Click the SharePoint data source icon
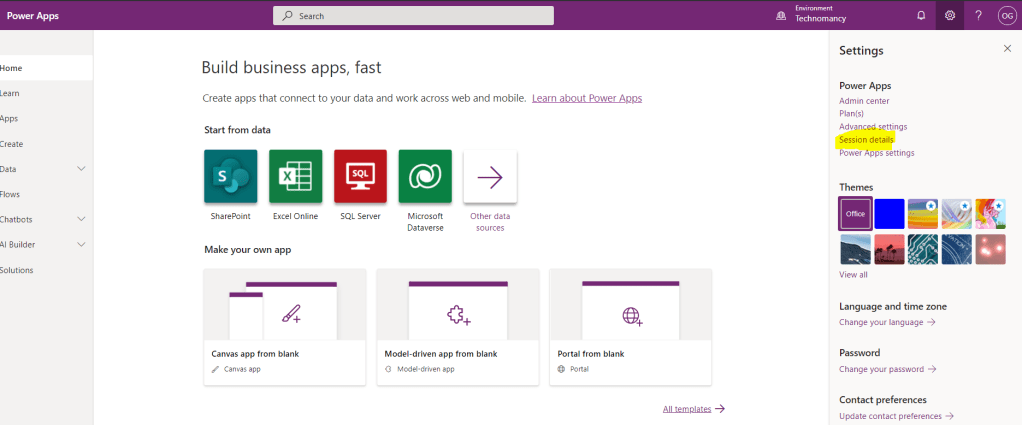The height and width of the screenshot is (425, 1022). [x=230, y=177]
